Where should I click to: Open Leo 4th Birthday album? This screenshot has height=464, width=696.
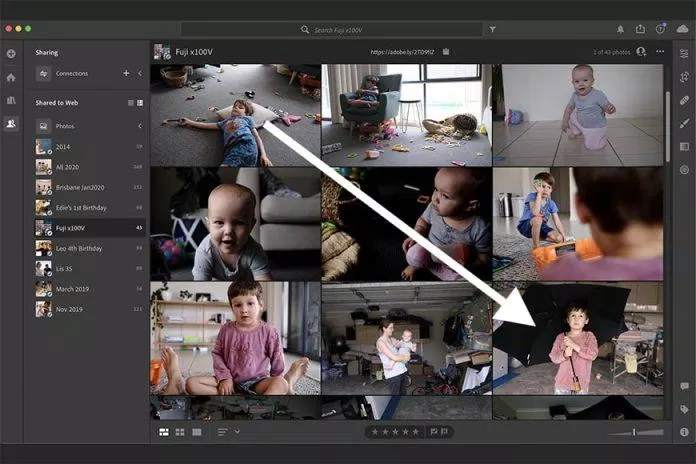[x=89, y=248]
